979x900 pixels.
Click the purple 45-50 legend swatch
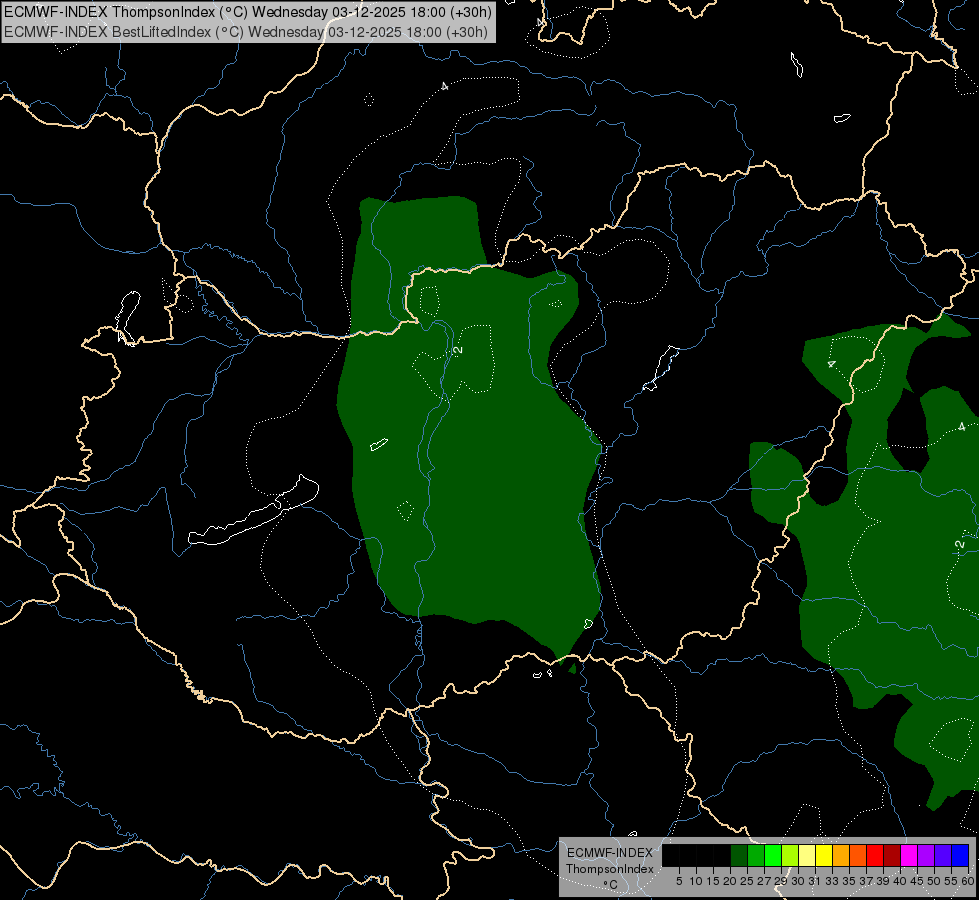(x=926, y=855)
